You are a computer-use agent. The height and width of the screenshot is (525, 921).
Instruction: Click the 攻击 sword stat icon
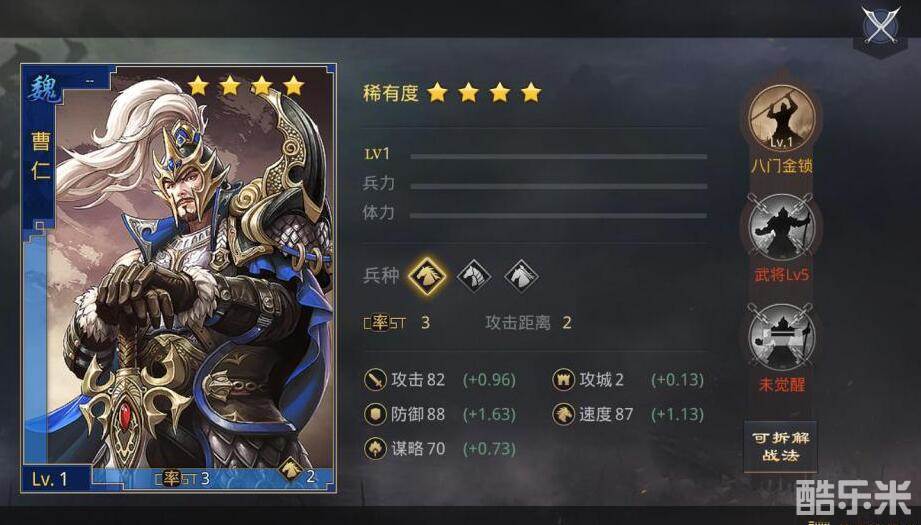(375, 379)
